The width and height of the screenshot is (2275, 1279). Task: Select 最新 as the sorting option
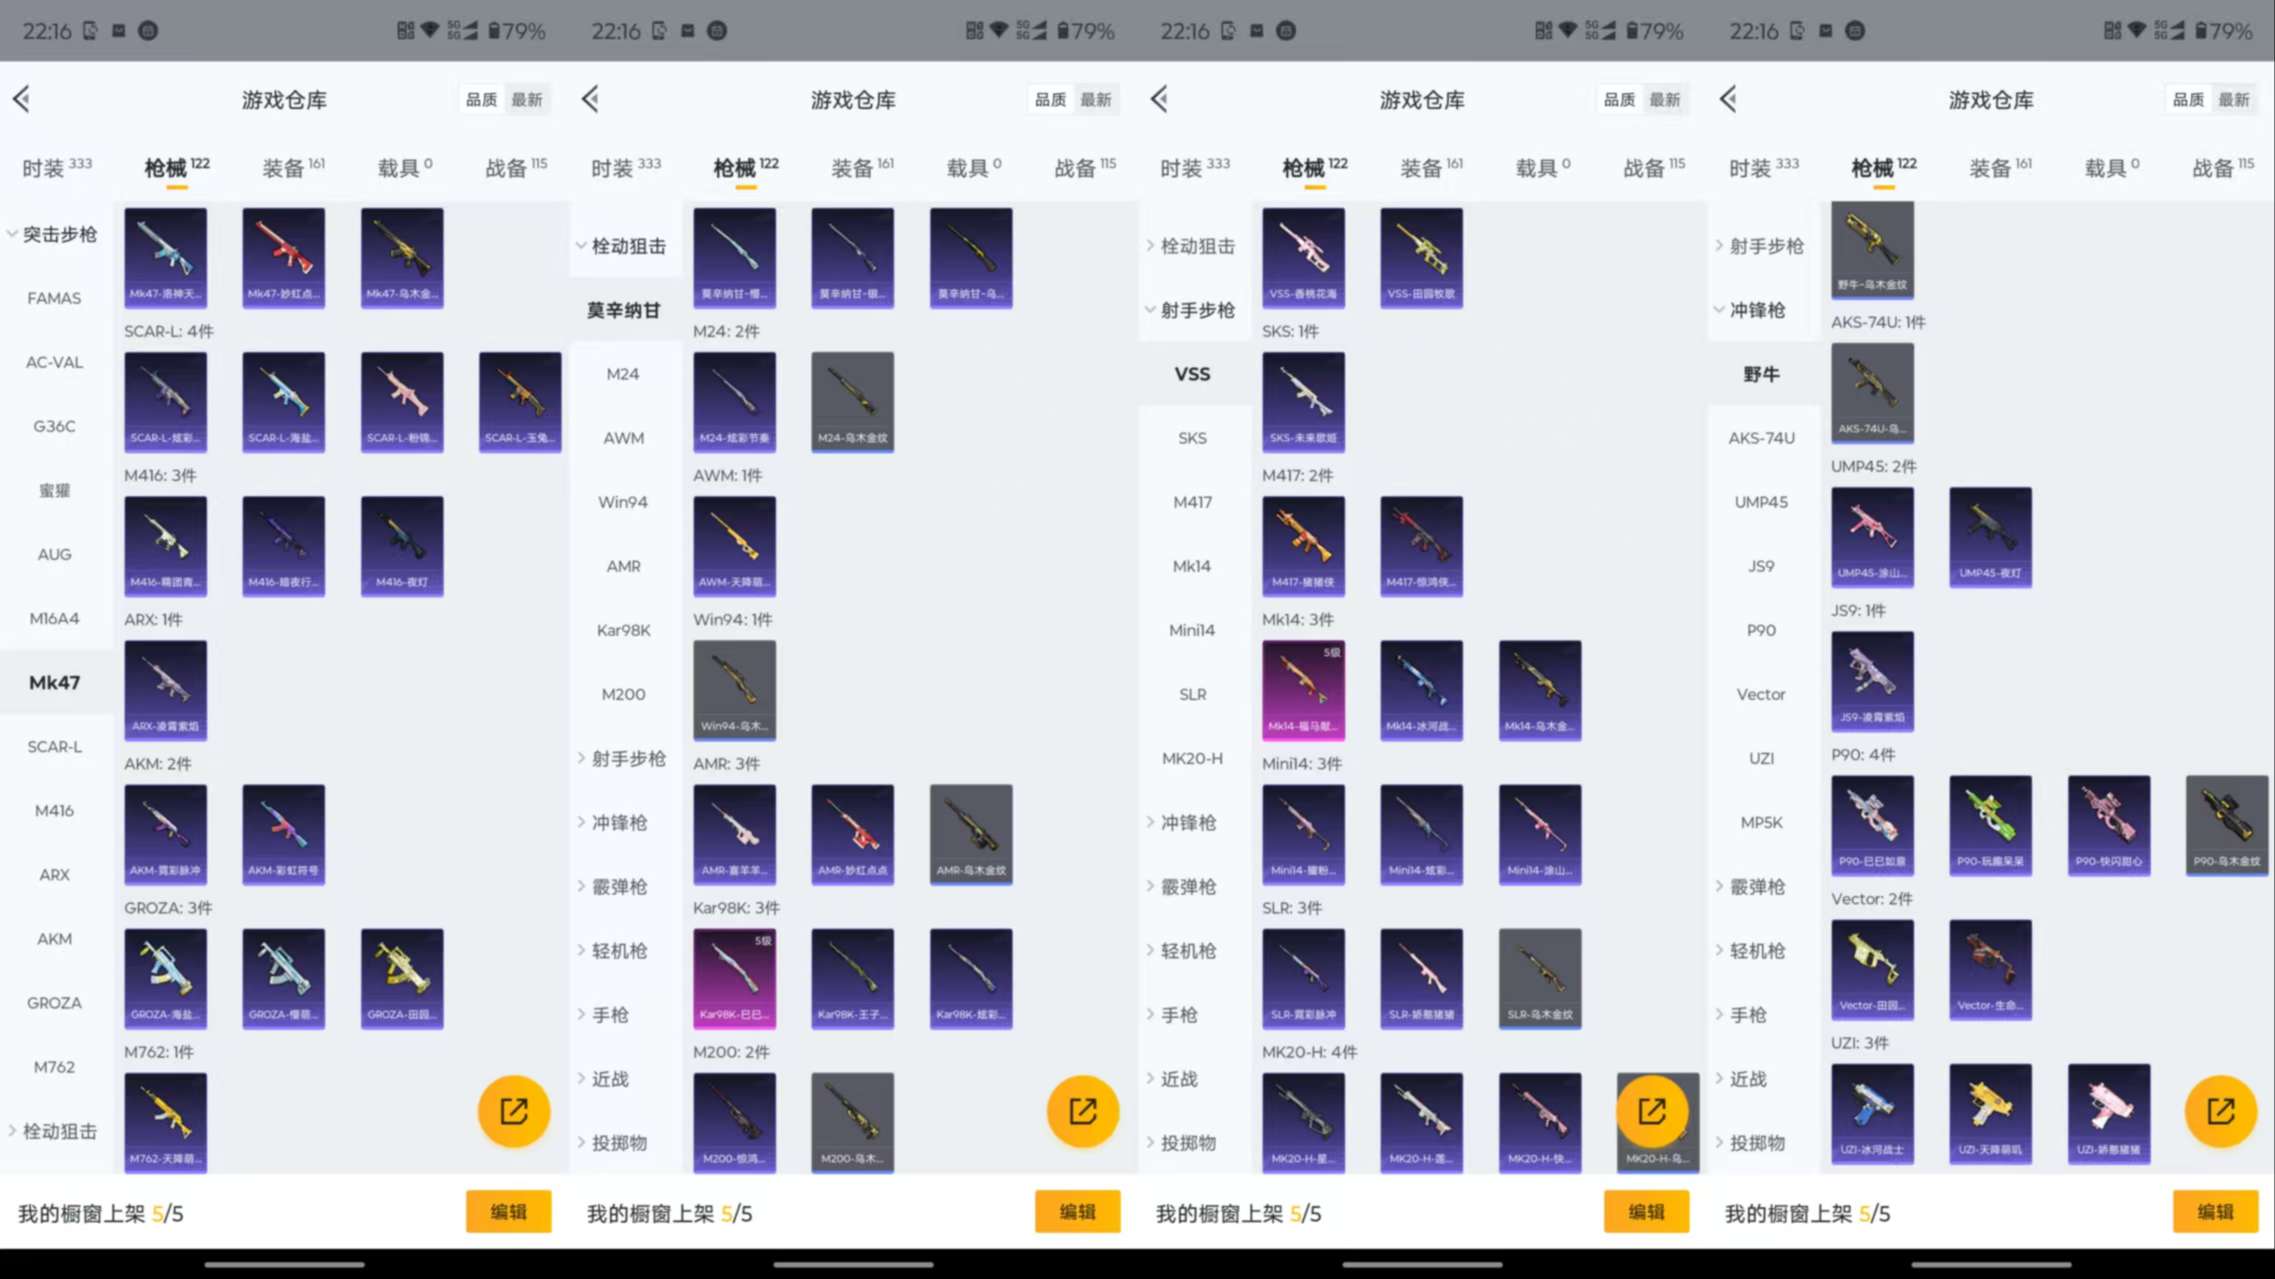[x=528, y=99]
